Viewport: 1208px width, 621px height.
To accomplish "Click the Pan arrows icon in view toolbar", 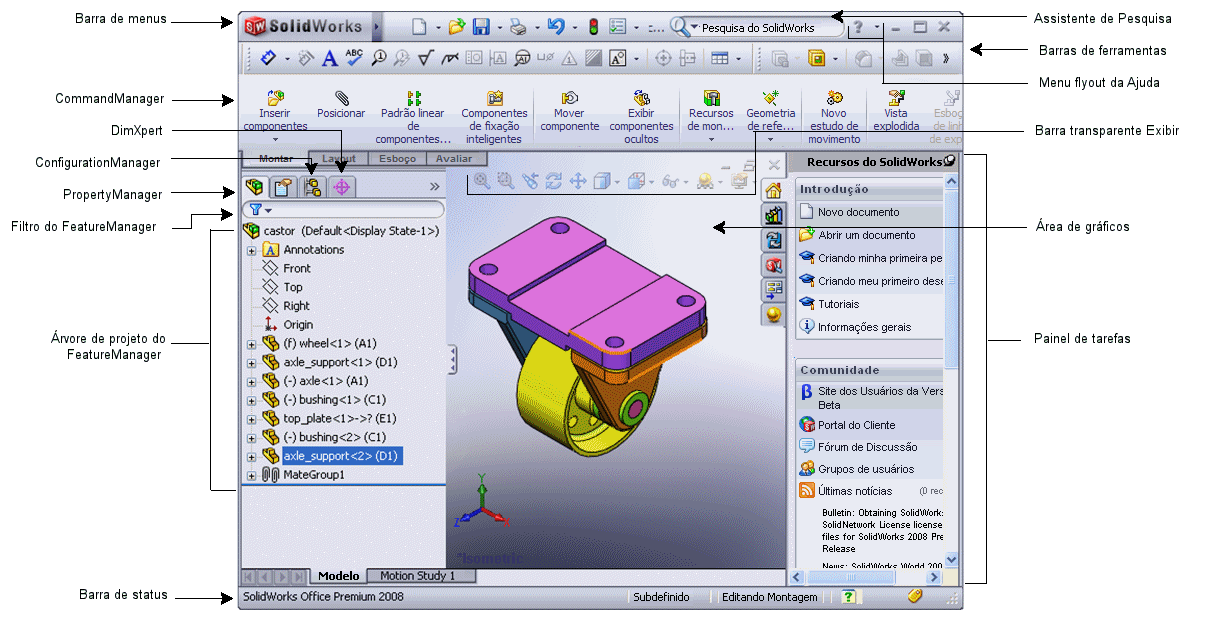I will pyautogui.click(x=577, y=181).
